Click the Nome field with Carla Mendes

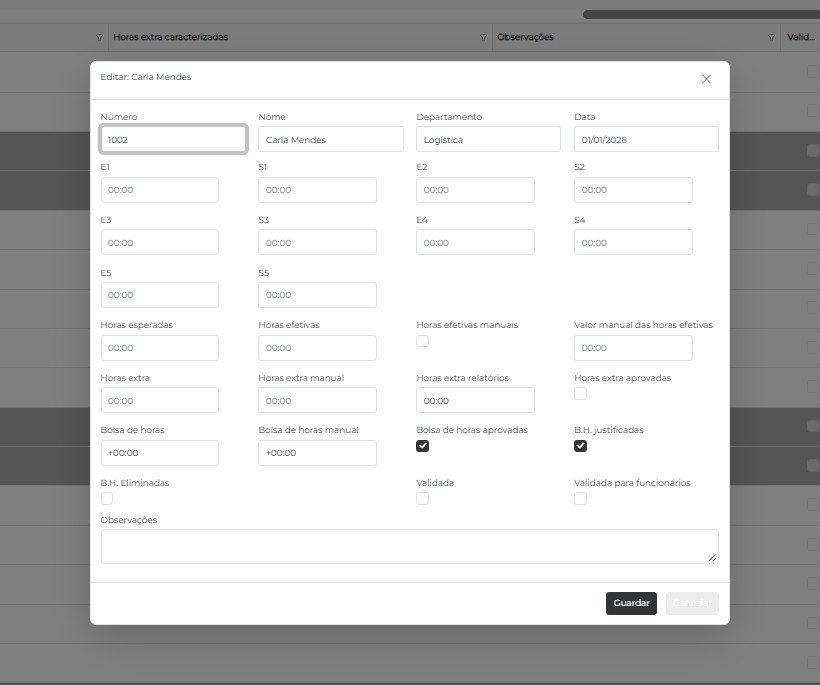[x=331, y=139]
